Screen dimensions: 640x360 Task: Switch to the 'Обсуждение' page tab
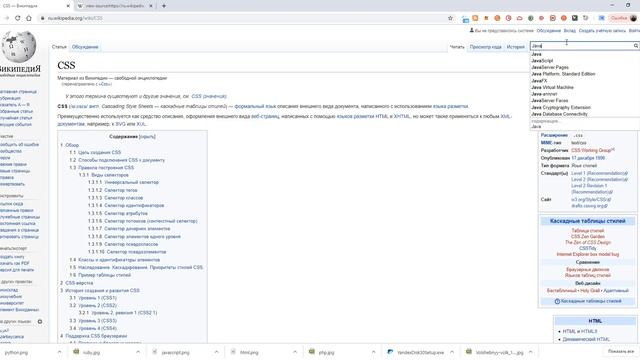tap(85, 47)
